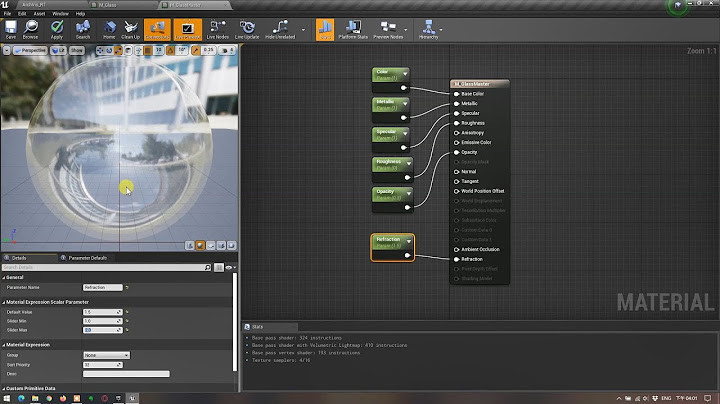Open the Hierarchy dropdown arrow

click(441, 30)
